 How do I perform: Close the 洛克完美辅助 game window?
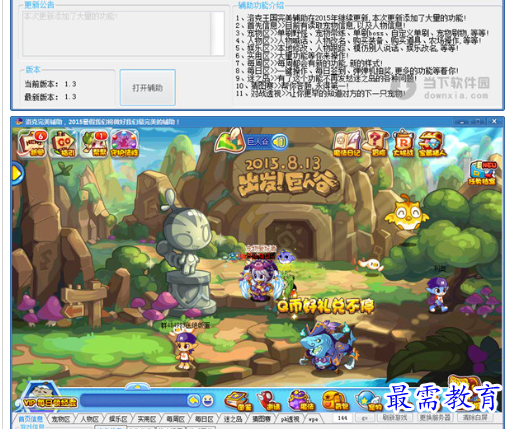[x=494, y=121]
